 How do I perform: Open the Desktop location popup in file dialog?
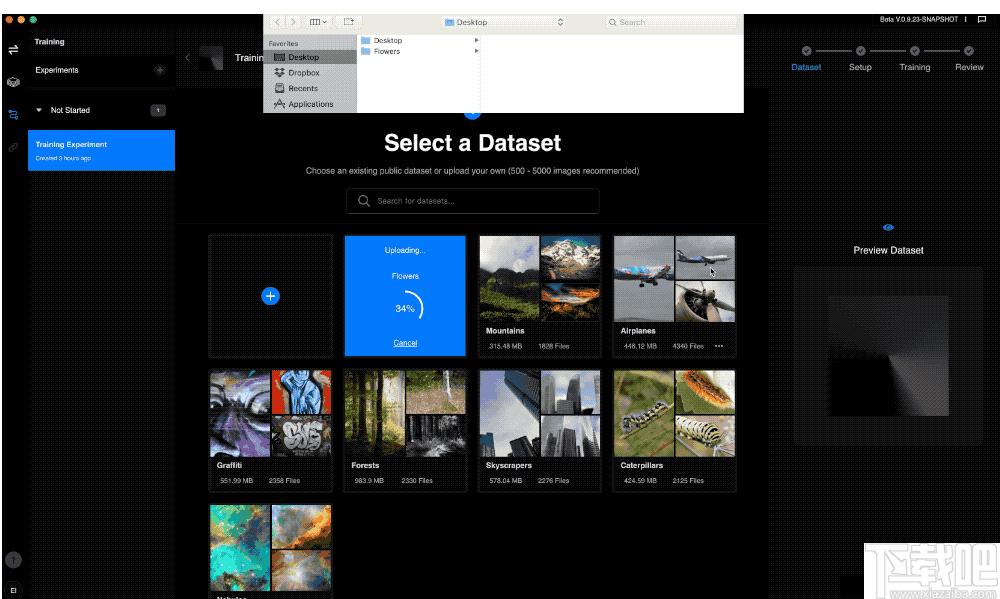pyautogui.click(x=504, y=22)
